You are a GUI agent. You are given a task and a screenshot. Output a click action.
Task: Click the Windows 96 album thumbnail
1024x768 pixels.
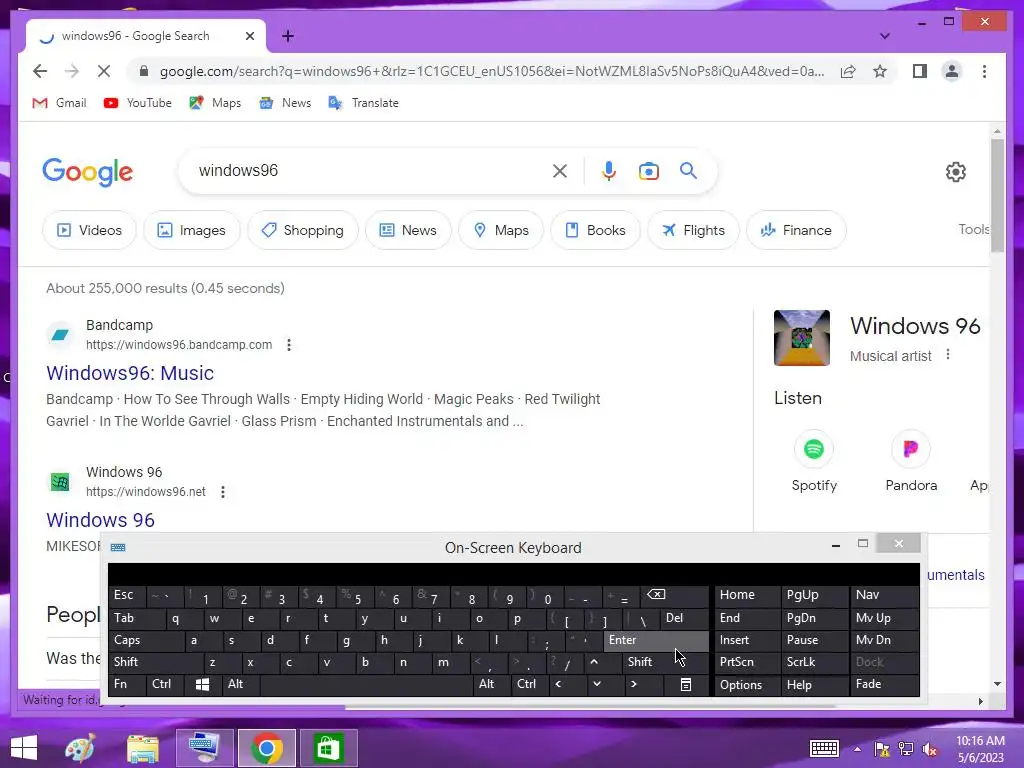(x=801, y=338)
